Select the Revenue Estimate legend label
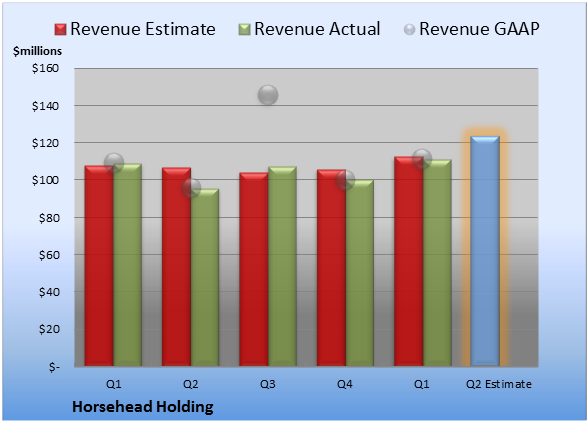Viewport: 588px width, 422px height. (143, 29)
